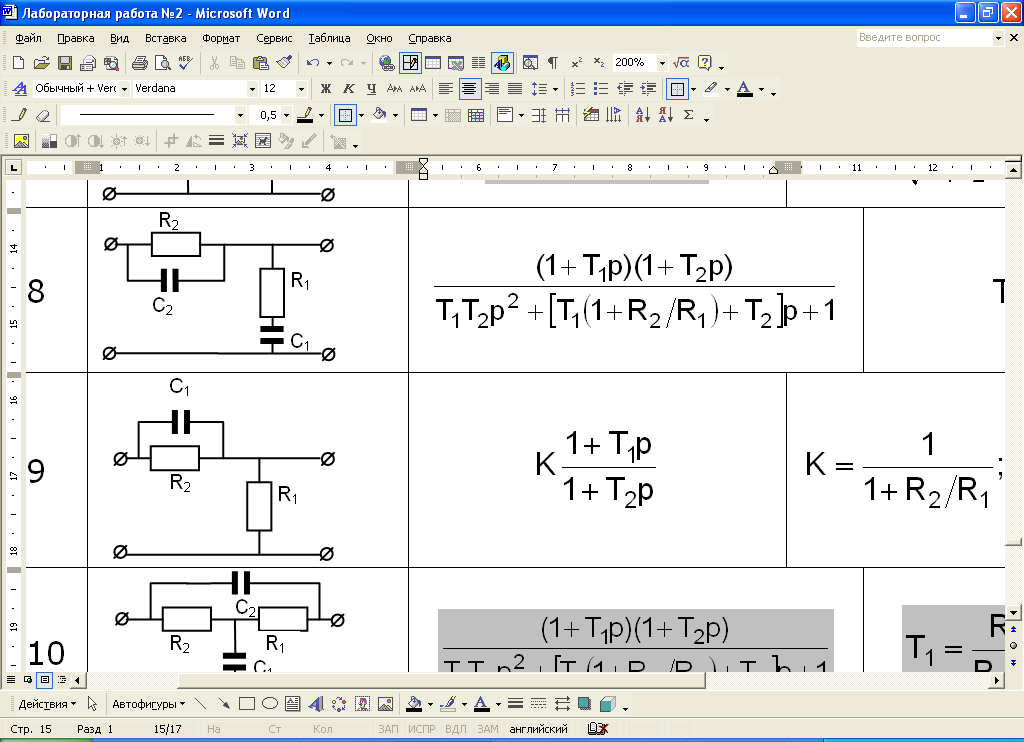
Task: Undo the last action
Action: click(313, 63)
